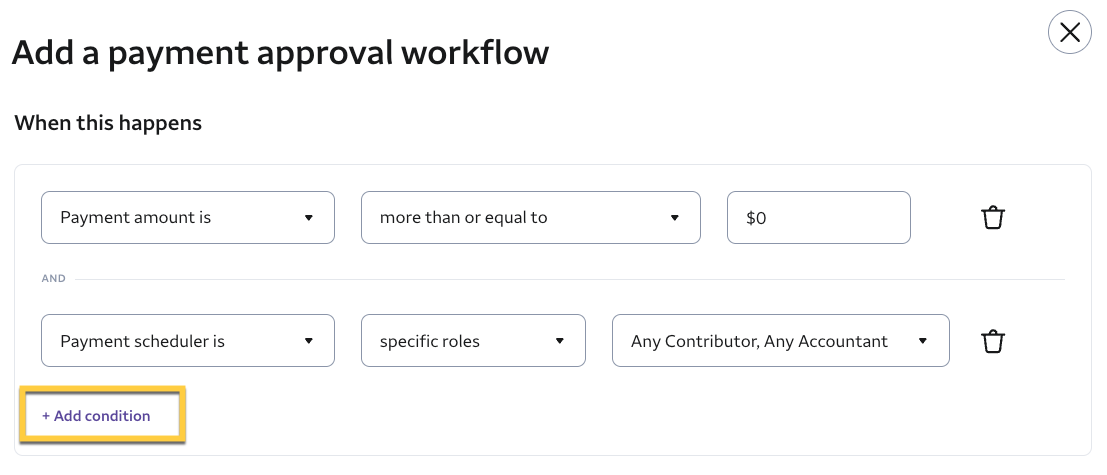The image size is (1107, 475).
Task: Focus the $0 payment amount field
Action: (818, 218)
